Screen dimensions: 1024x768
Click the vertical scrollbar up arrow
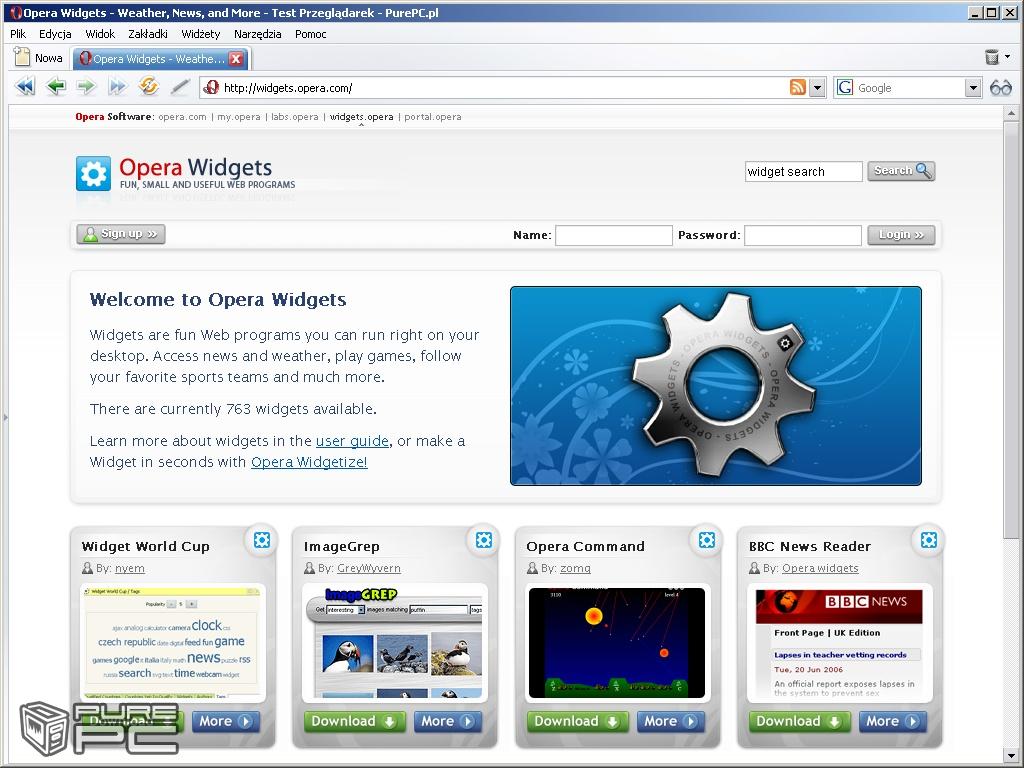[1011, 113]
